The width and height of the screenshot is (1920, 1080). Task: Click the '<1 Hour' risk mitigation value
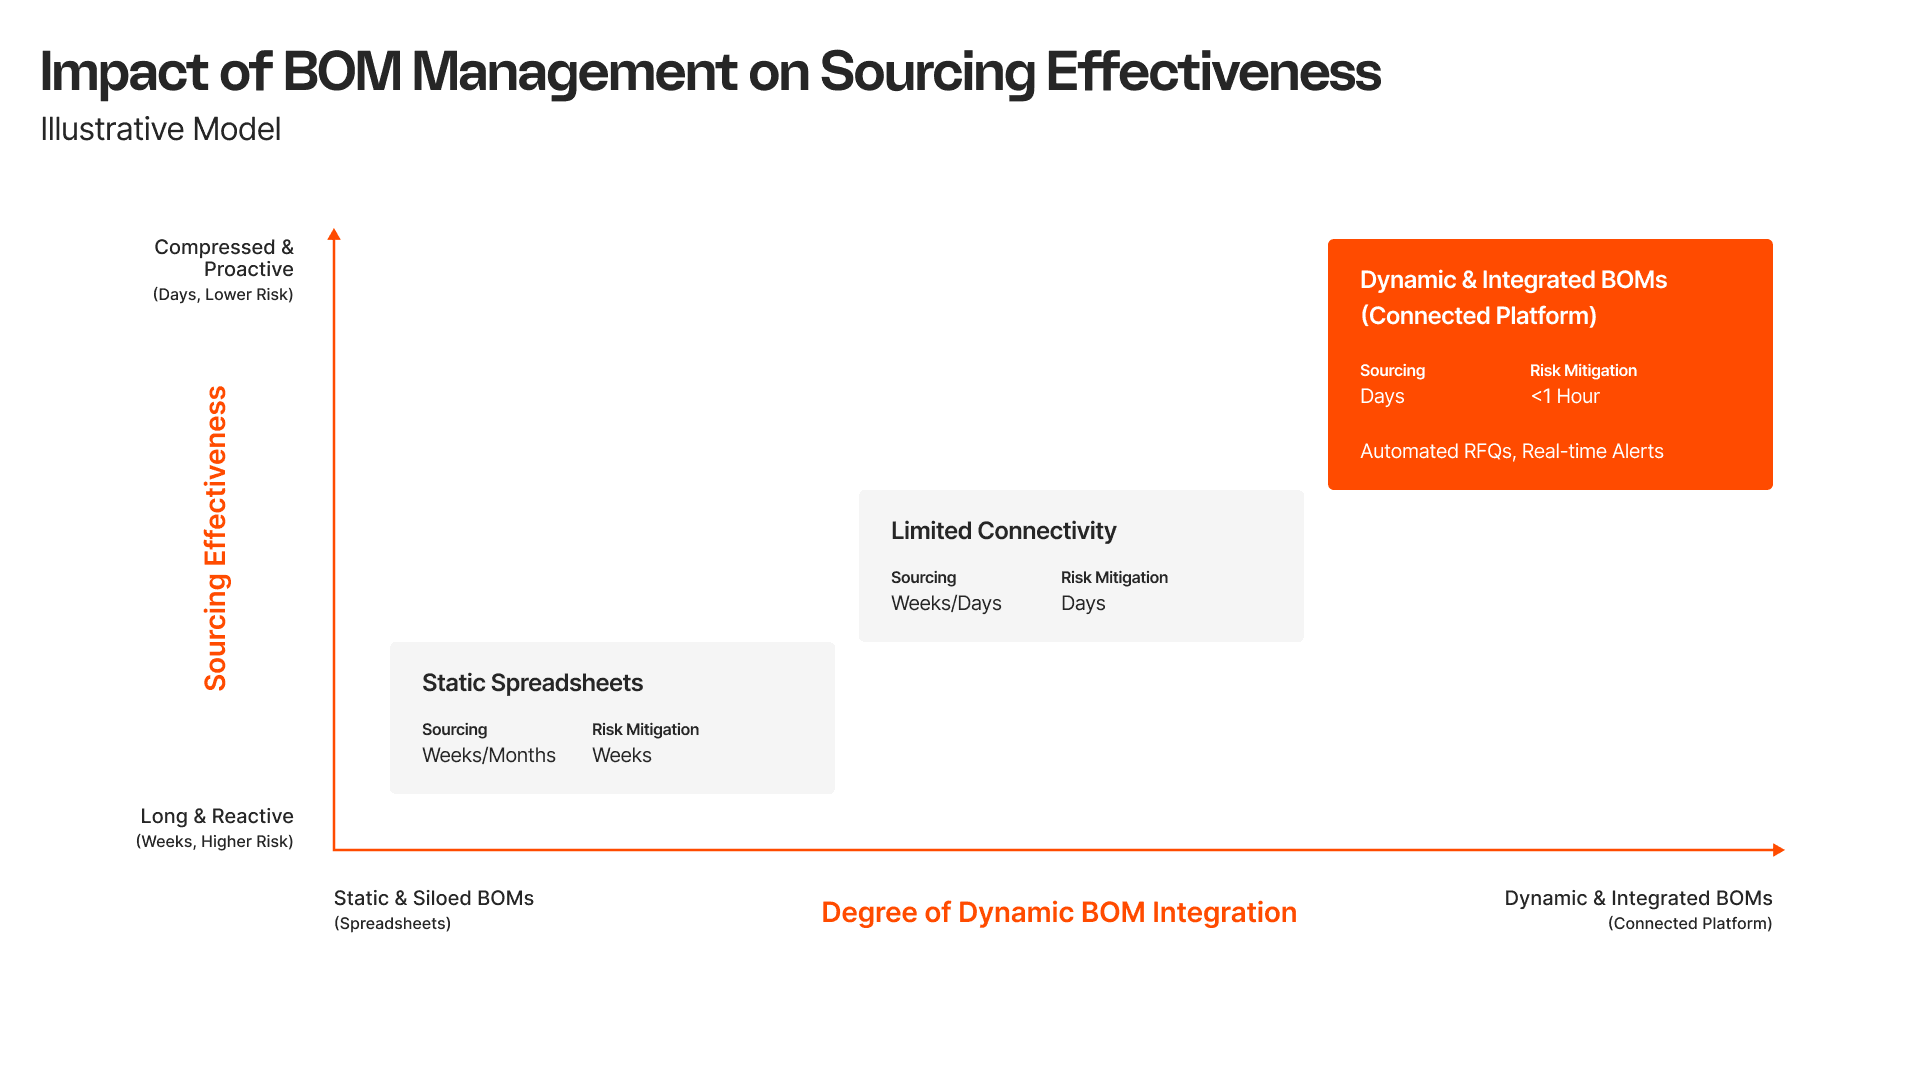(1564, 396)
